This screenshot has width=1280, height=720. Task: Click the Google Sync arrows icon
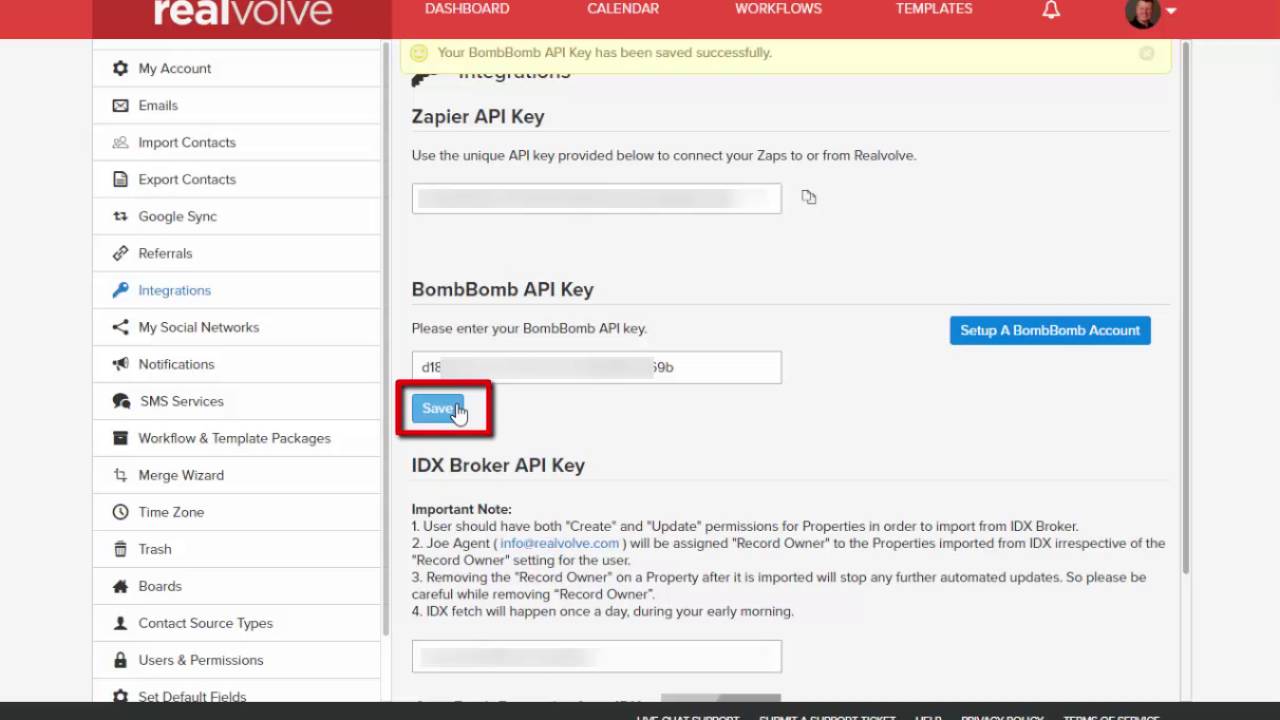120,216
